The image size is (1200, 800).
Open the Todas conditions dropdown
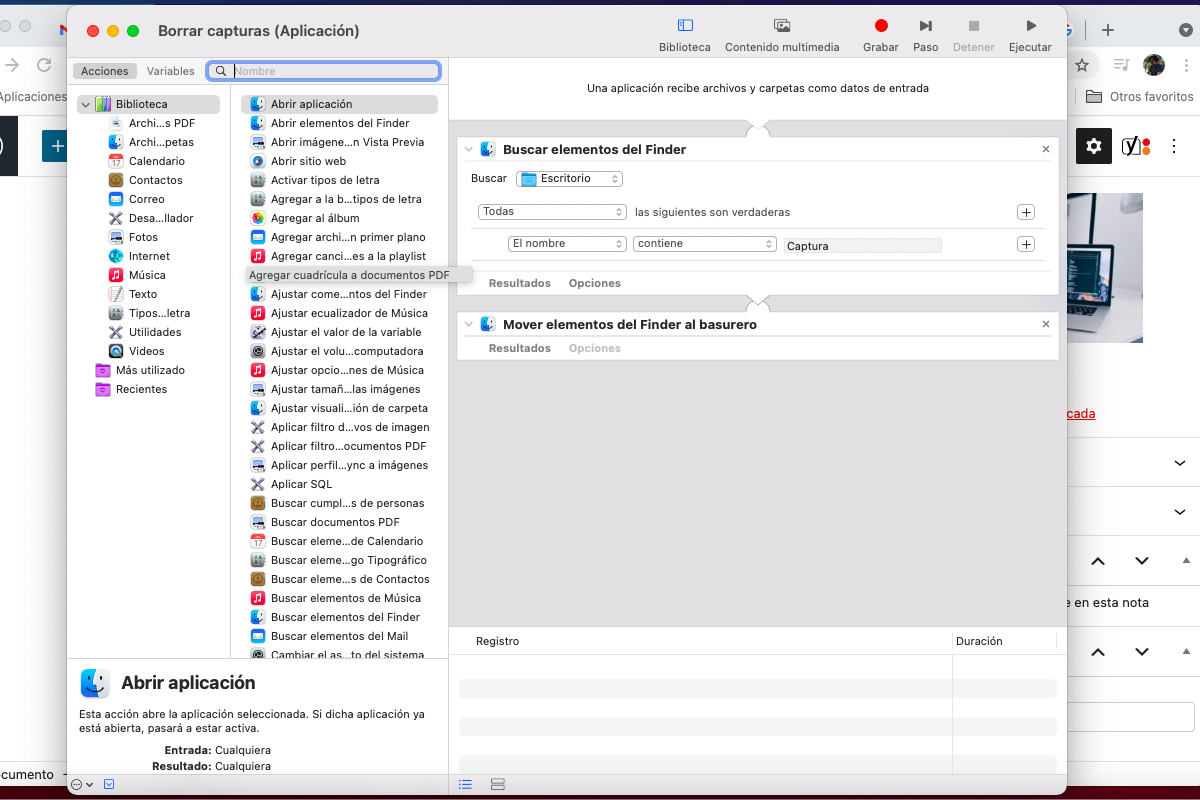click(x=552, y=212)
